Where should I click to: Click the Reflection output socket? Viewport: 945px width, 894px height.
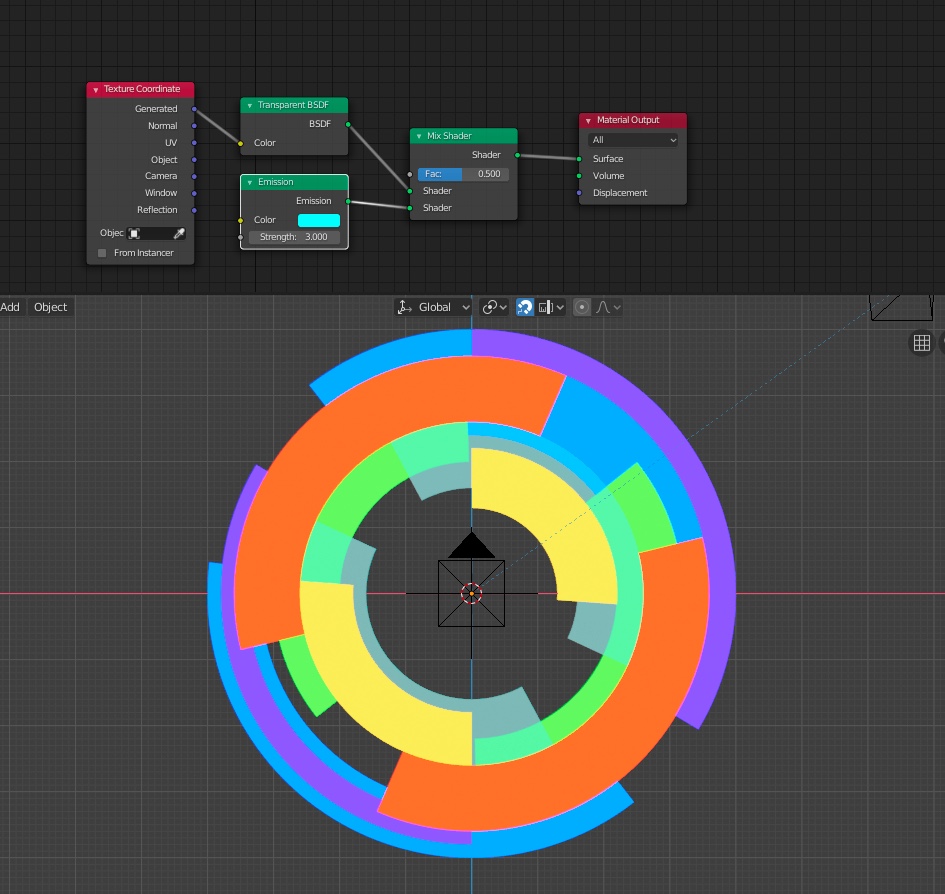pyautogui.click(x=194, y=210)
